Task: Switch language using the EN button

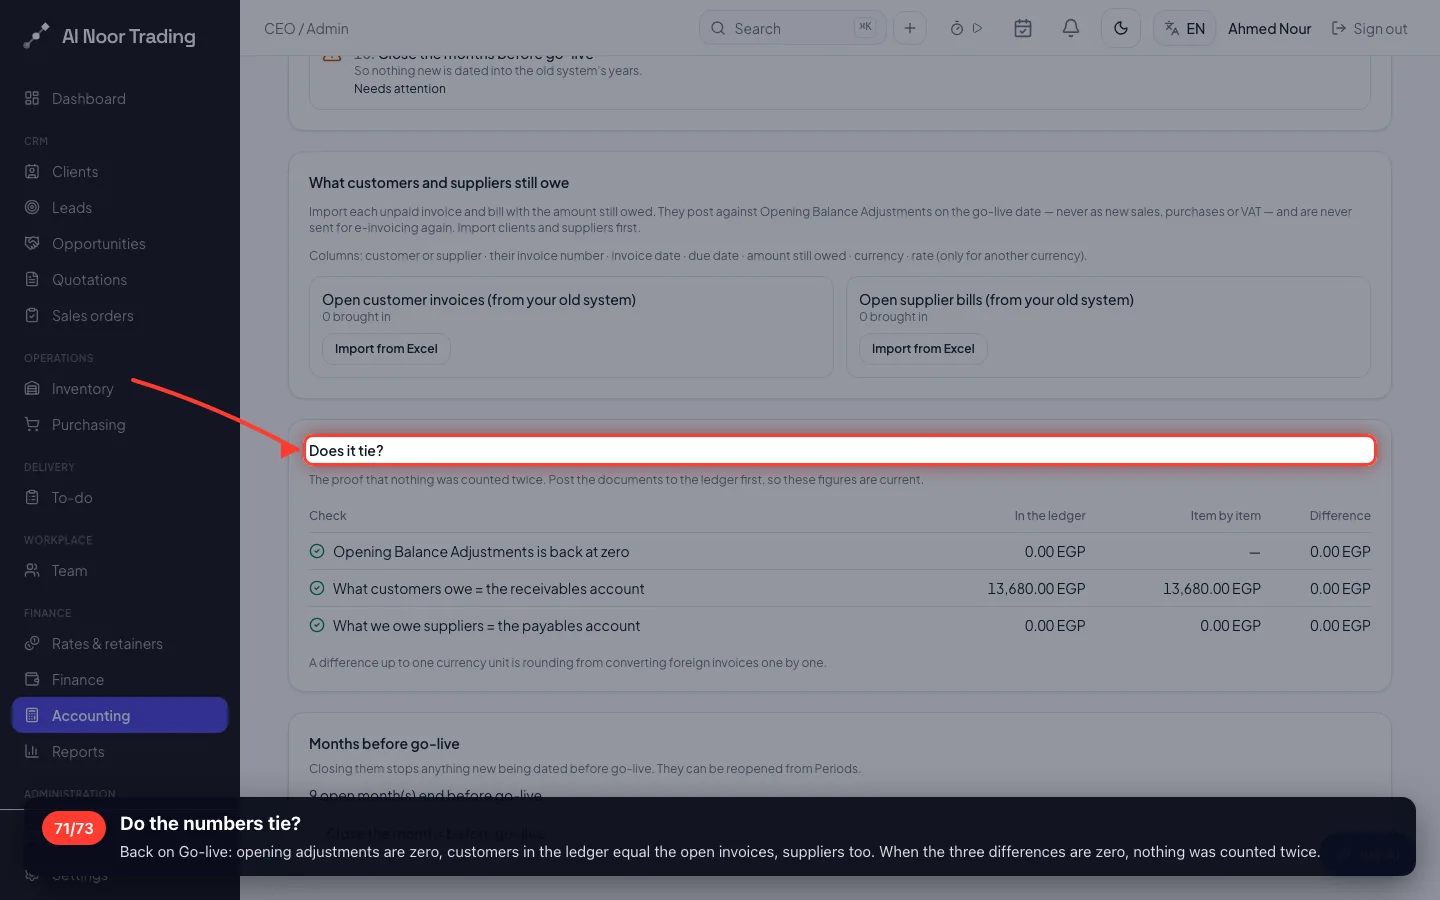Action: pyautogui.click(x=1185, y=28)
